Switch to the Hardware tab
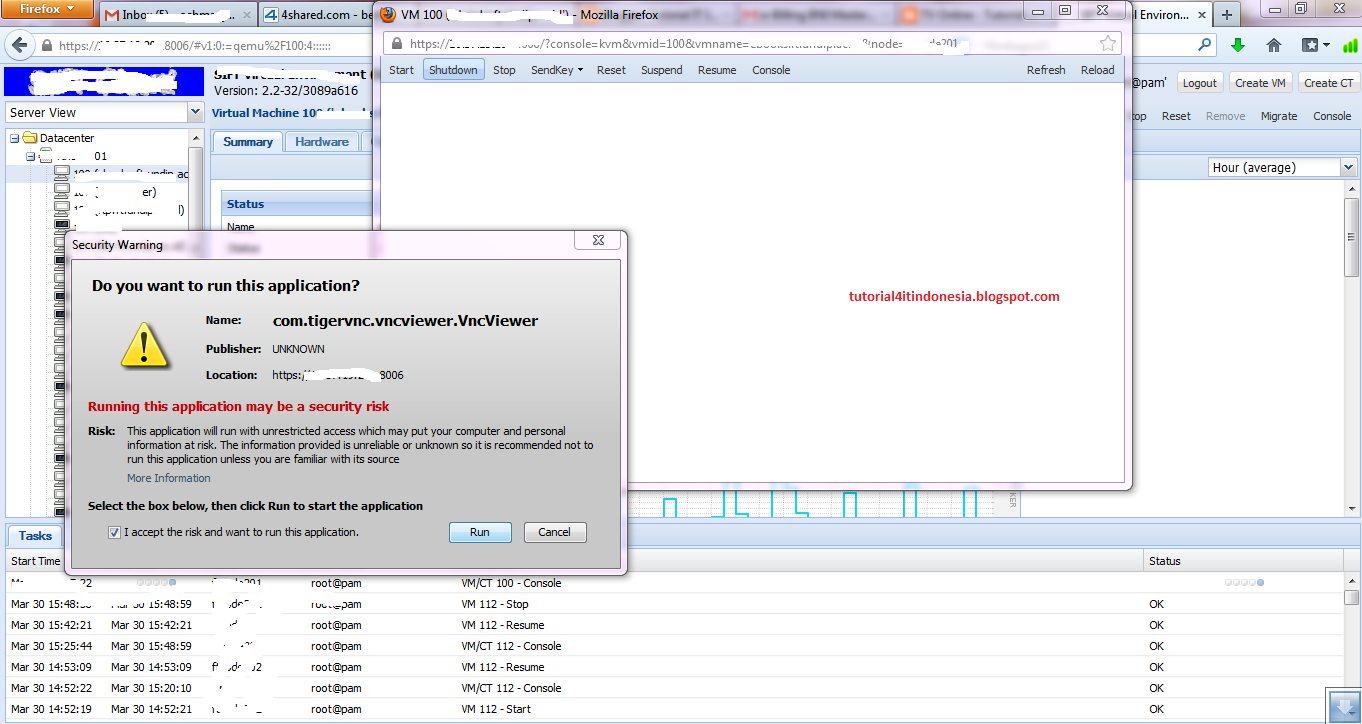The height and width of the screenshot is (724, 1362). coord(322,142)
